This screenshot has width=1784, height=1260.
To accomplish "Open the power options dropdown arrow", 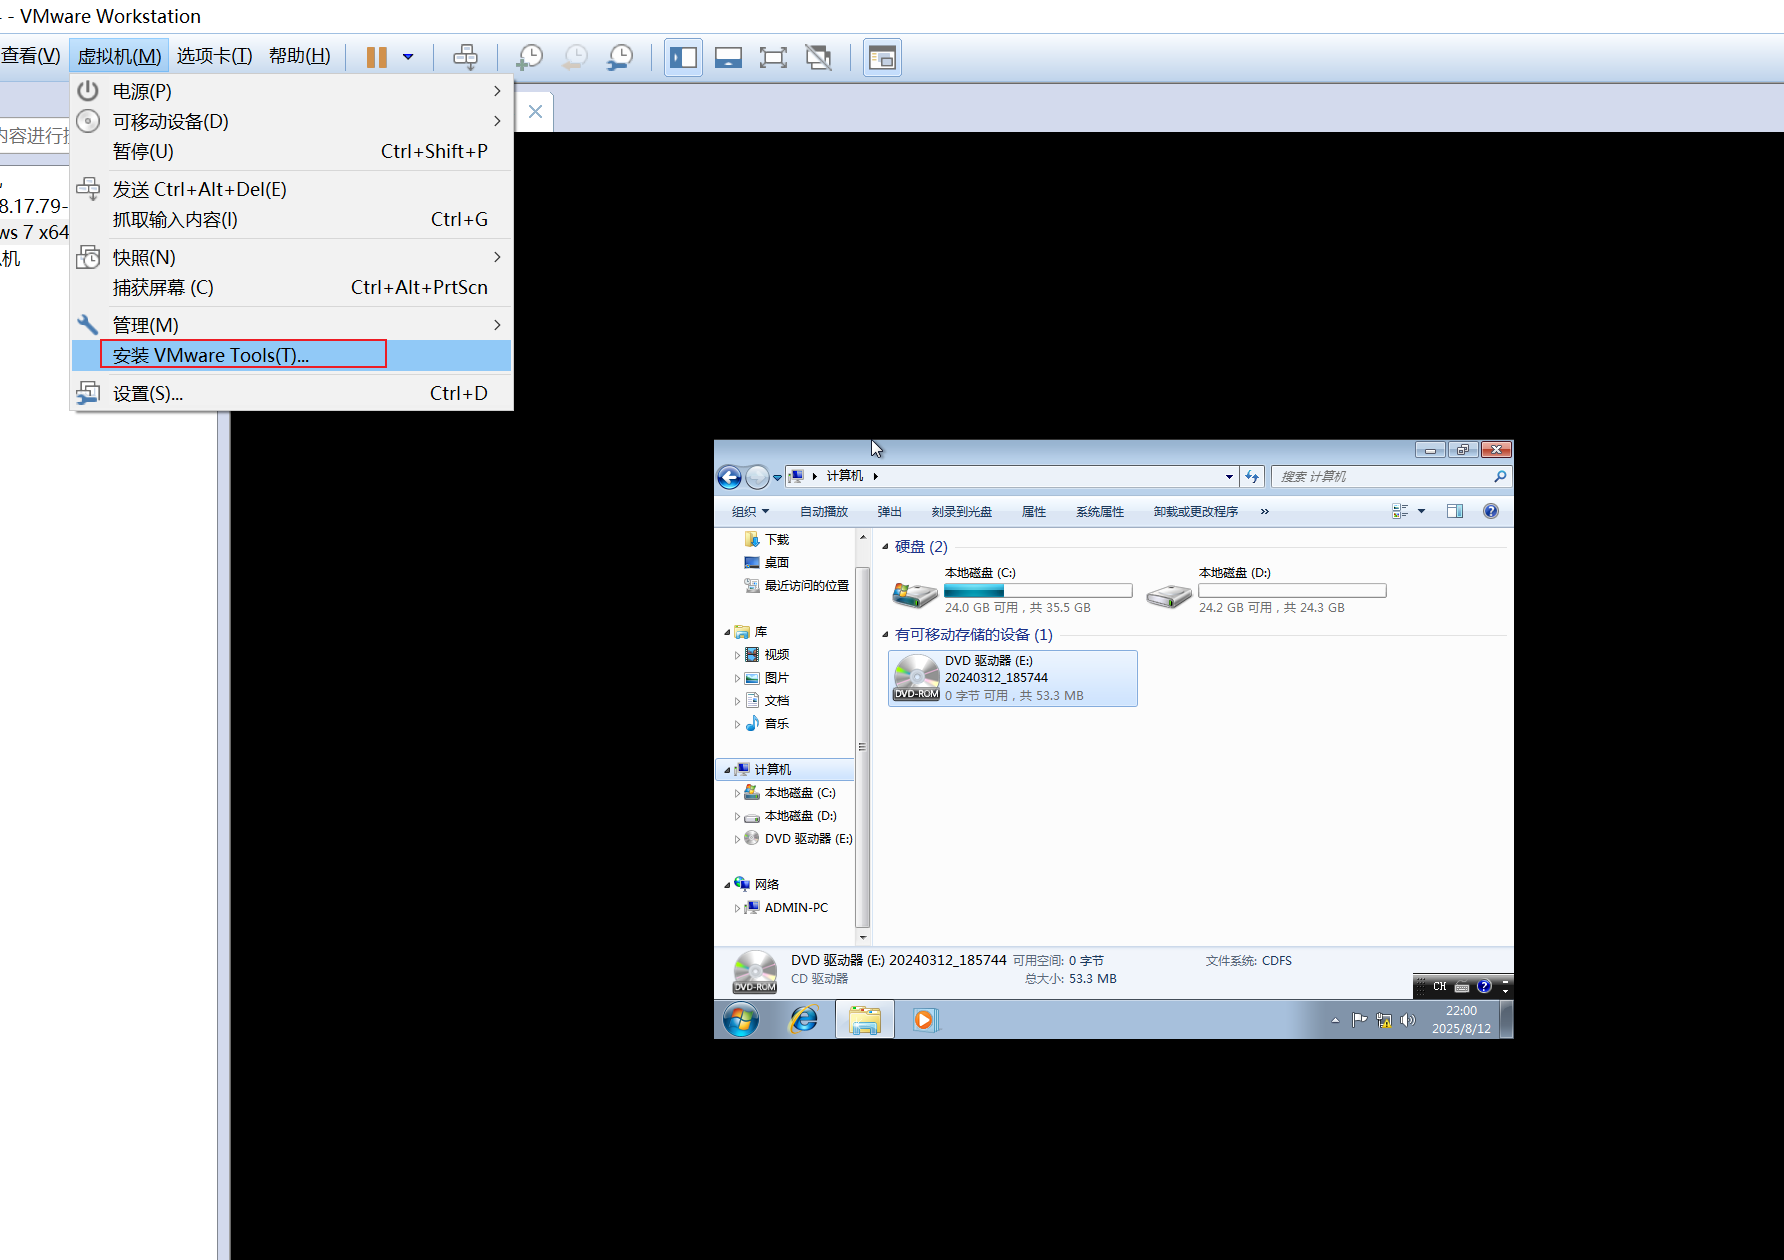I will click(x=408, y=57).
